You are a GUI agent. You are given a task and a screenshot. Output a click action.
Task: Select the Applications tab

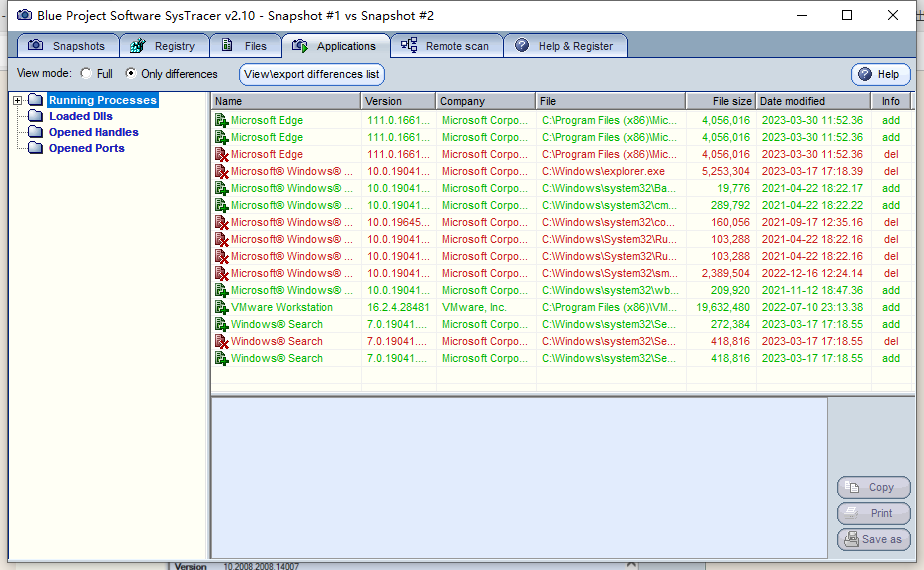point(335,46)
